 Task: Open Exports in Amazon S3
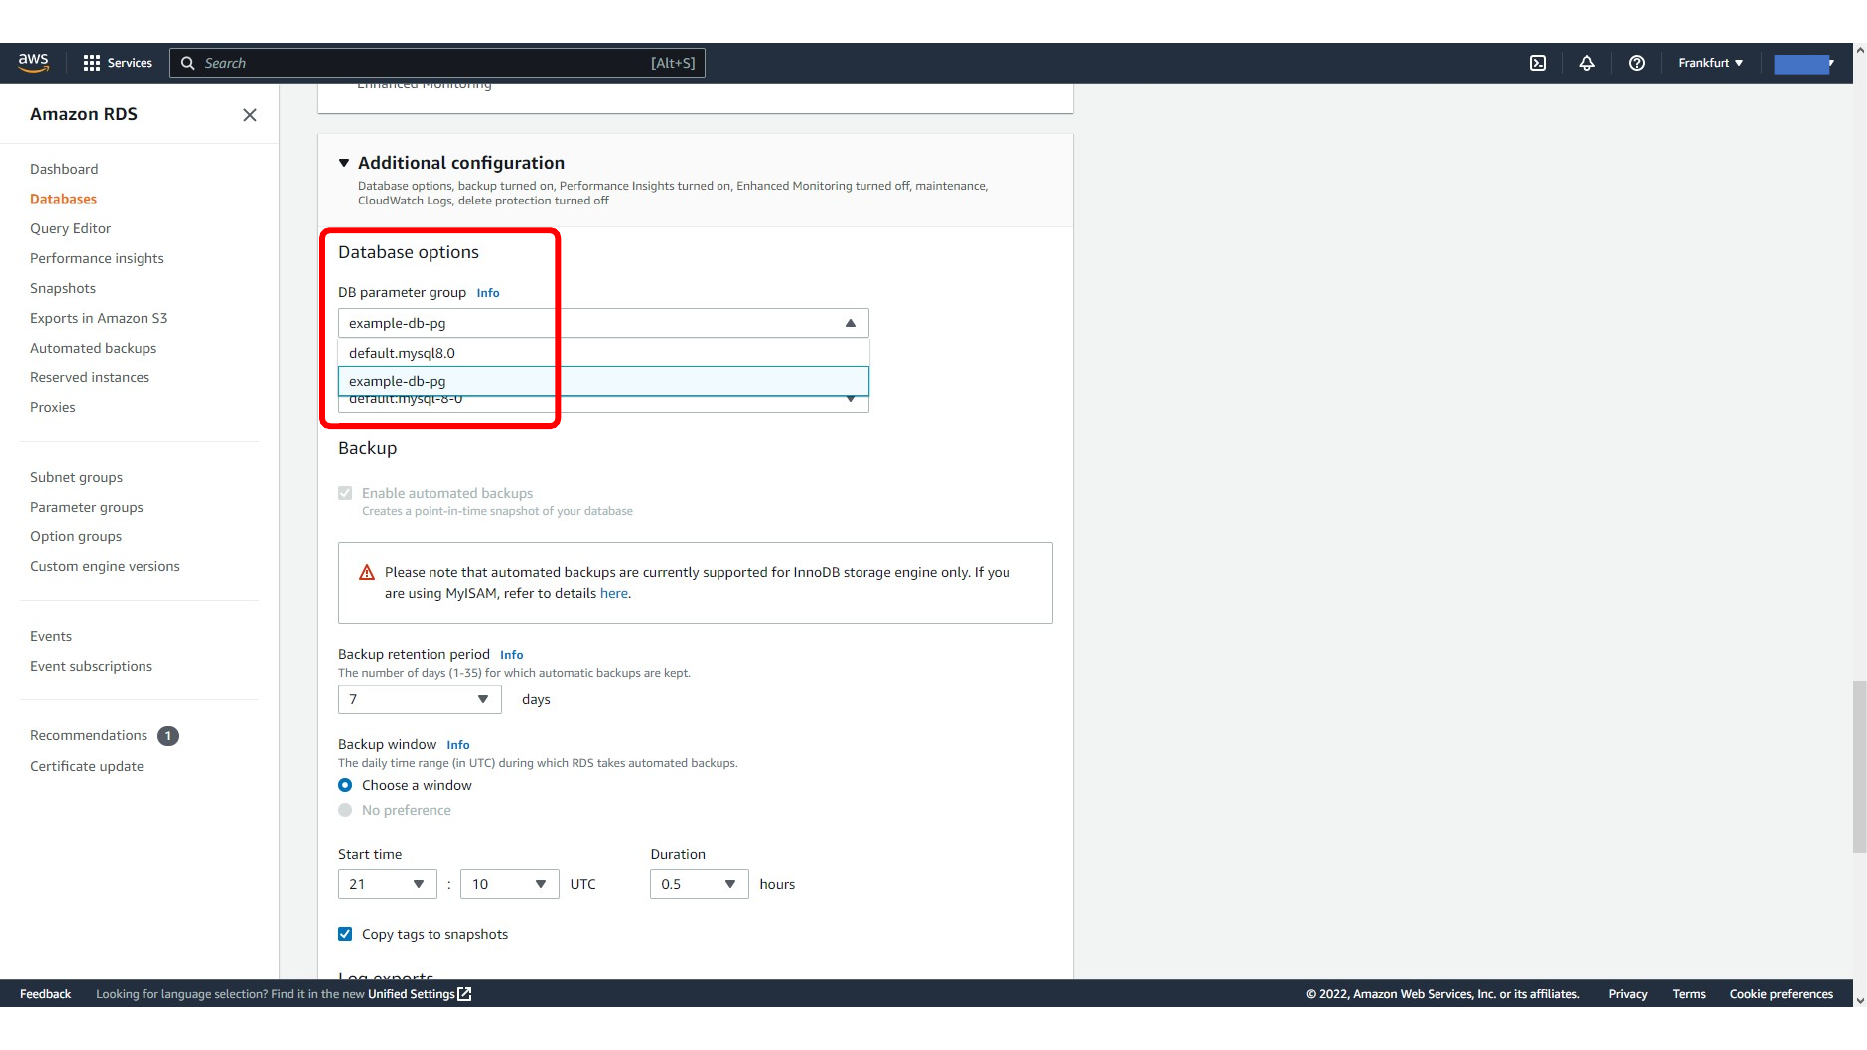pyautogui.click(x=99, y=318)
